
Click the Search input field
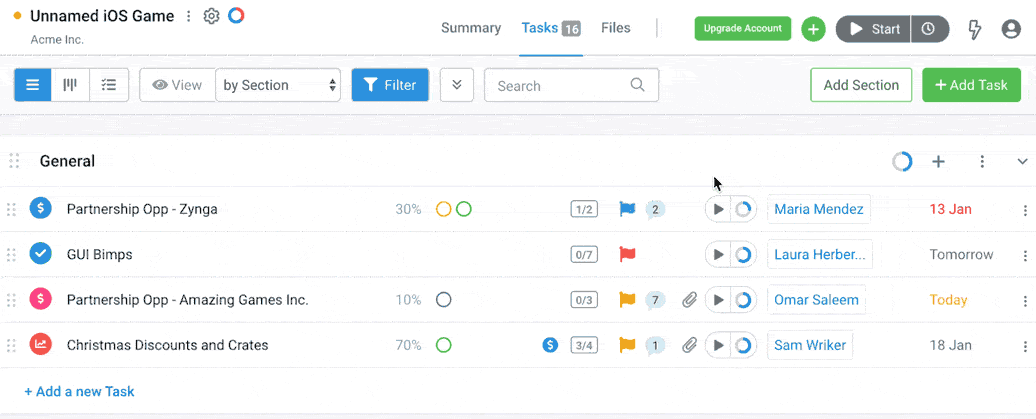(x=560, y=85)
